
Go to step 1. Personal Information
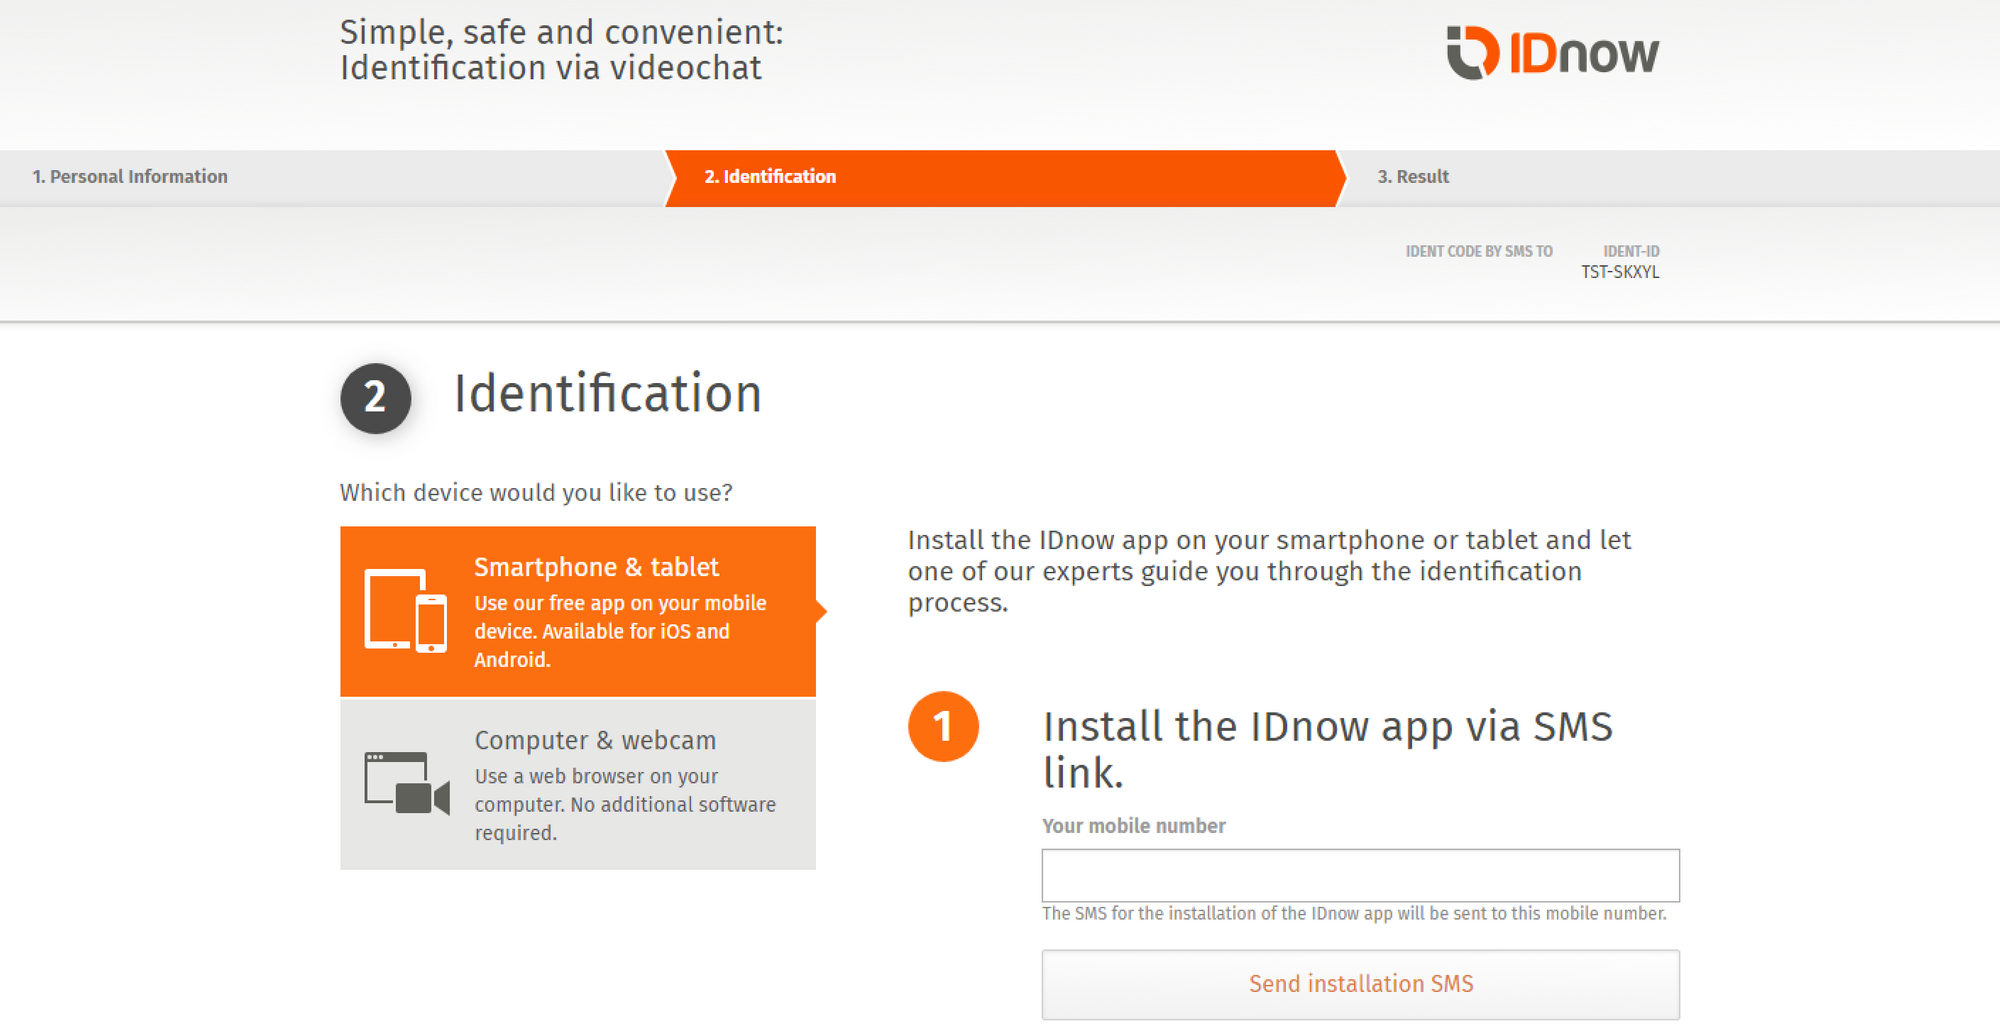[130, 177]
